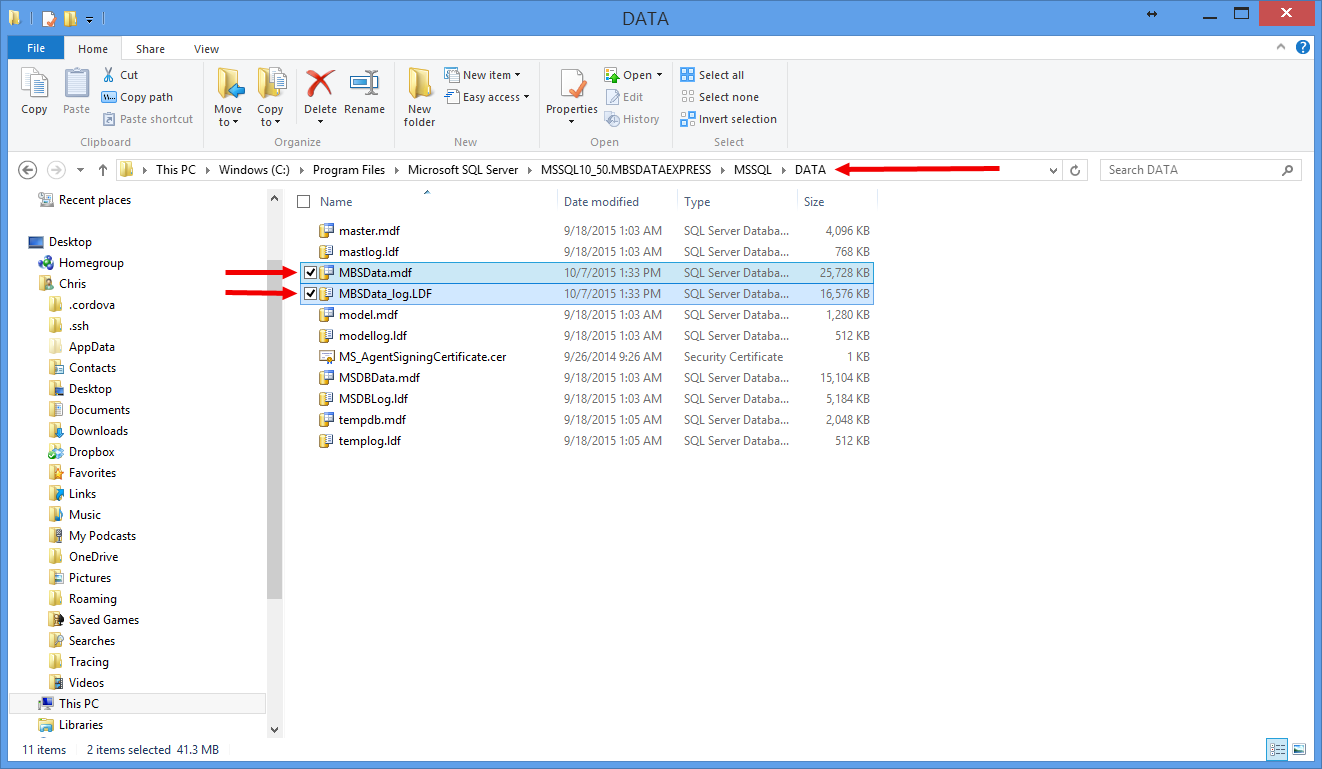Click Copy path in Clipboard group

[x=137, y=97]
